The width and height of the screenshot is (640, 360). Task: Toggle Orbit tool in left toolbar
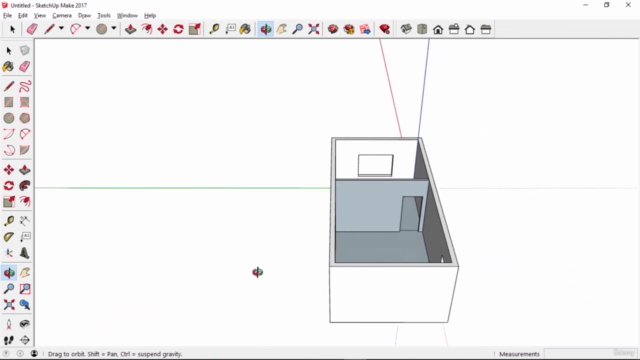pos(9,273)
